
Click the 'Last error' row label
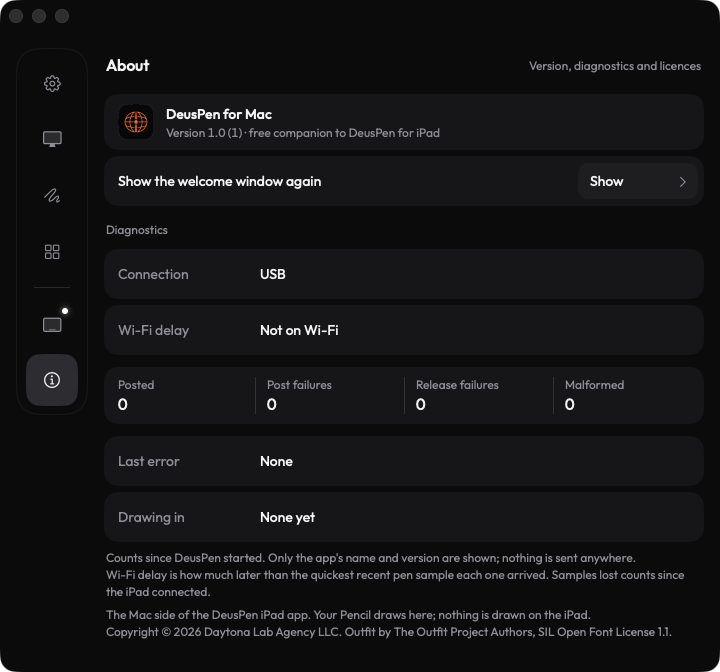click(149, 461)
